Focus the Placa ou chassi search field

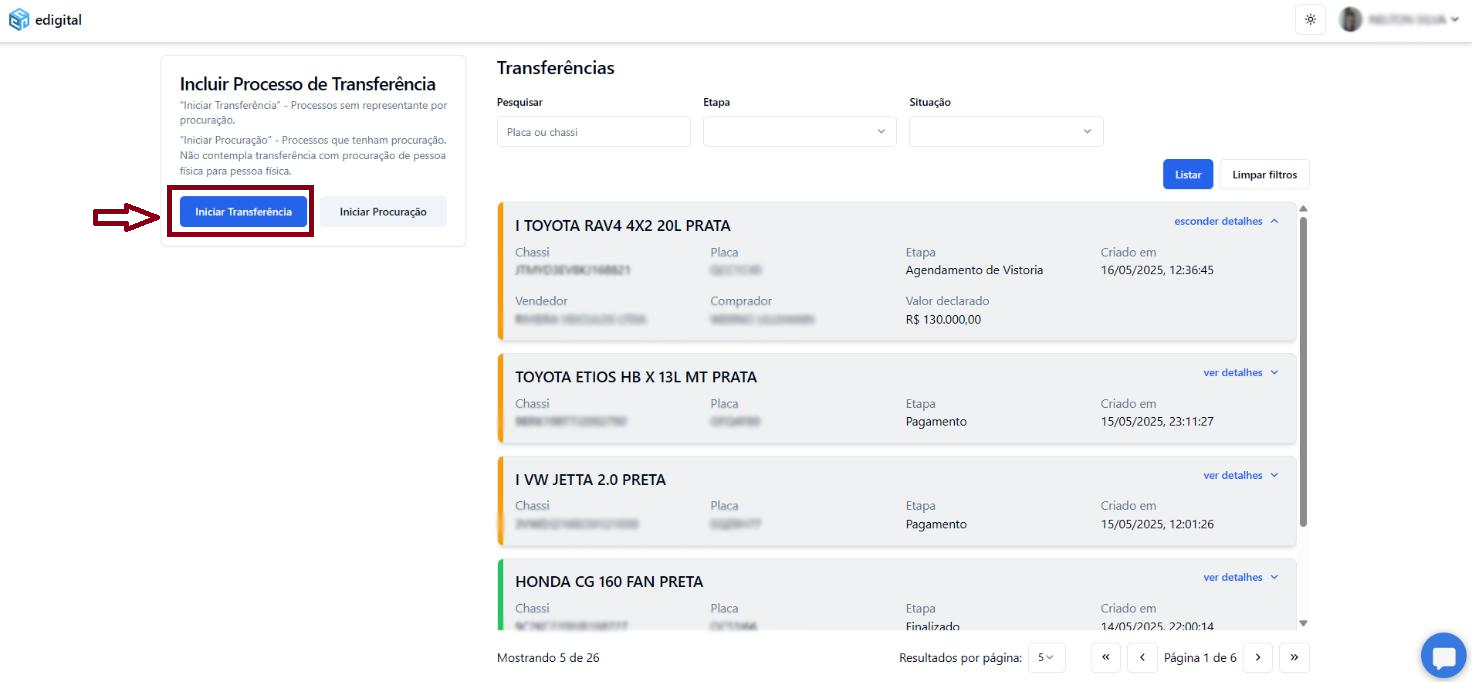[x=593, y=132]
